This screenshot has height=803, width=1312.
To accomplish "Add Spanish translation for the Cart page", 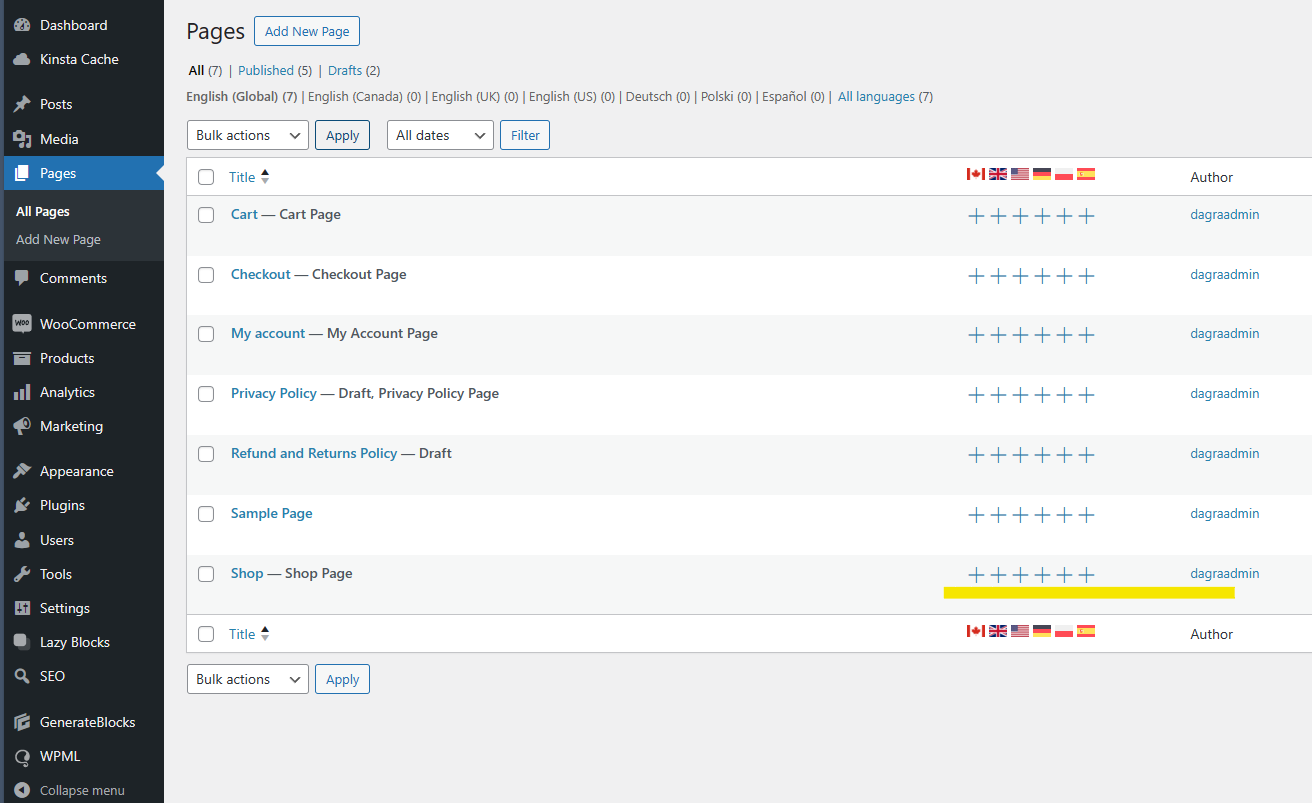I will point(1087,216).
